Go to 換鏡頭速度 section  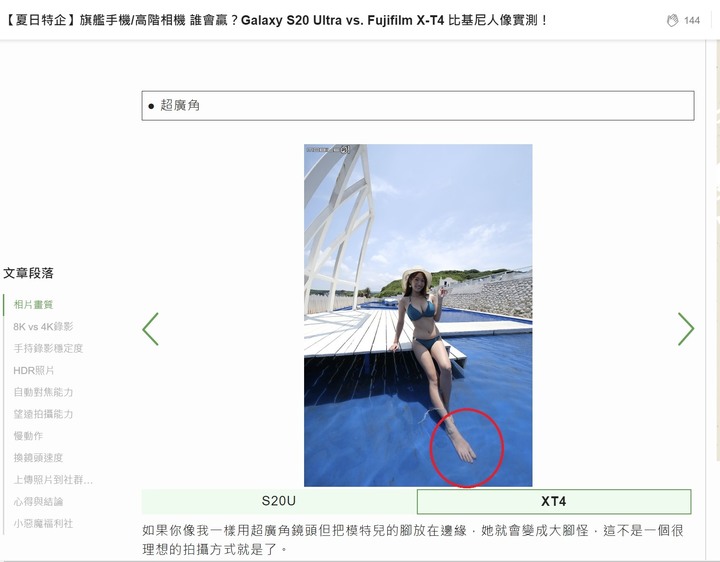point(38,458)
